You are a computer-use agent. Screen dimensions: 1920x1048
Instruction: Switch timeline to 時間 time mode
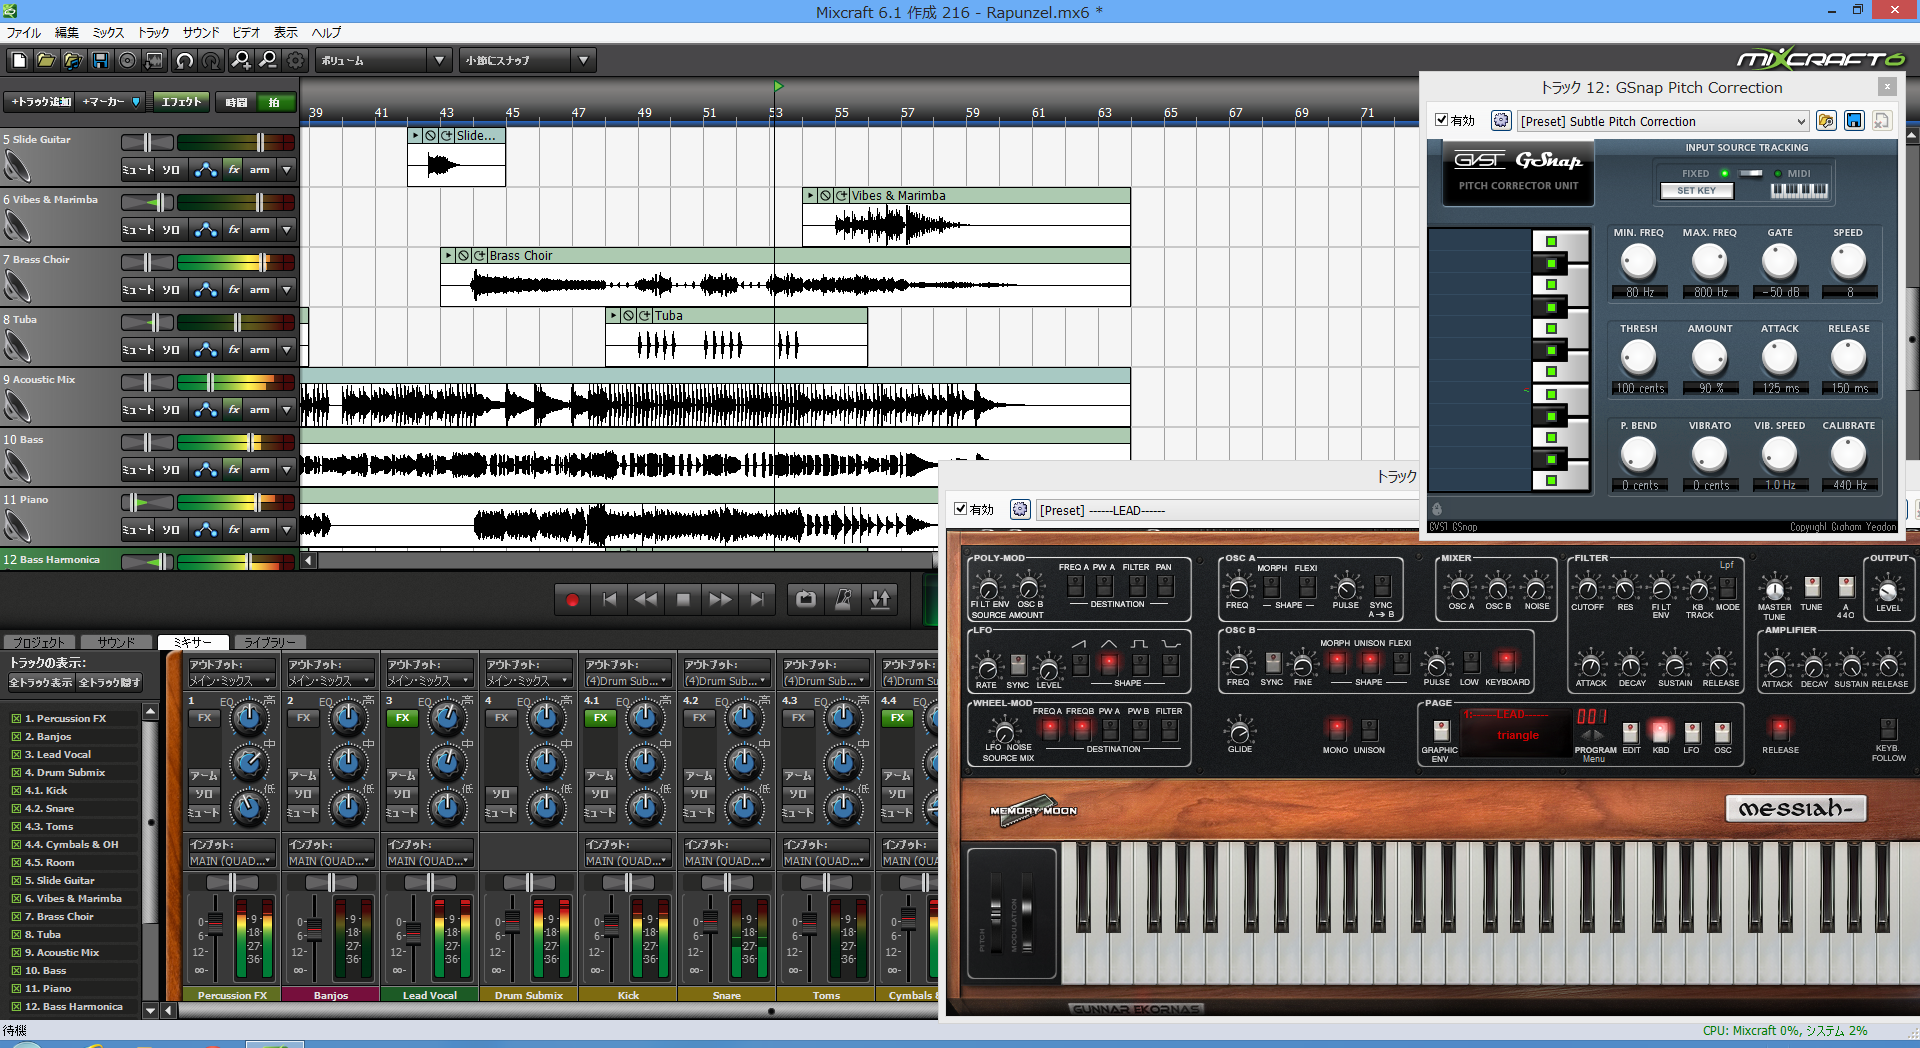tap(236, 102)
